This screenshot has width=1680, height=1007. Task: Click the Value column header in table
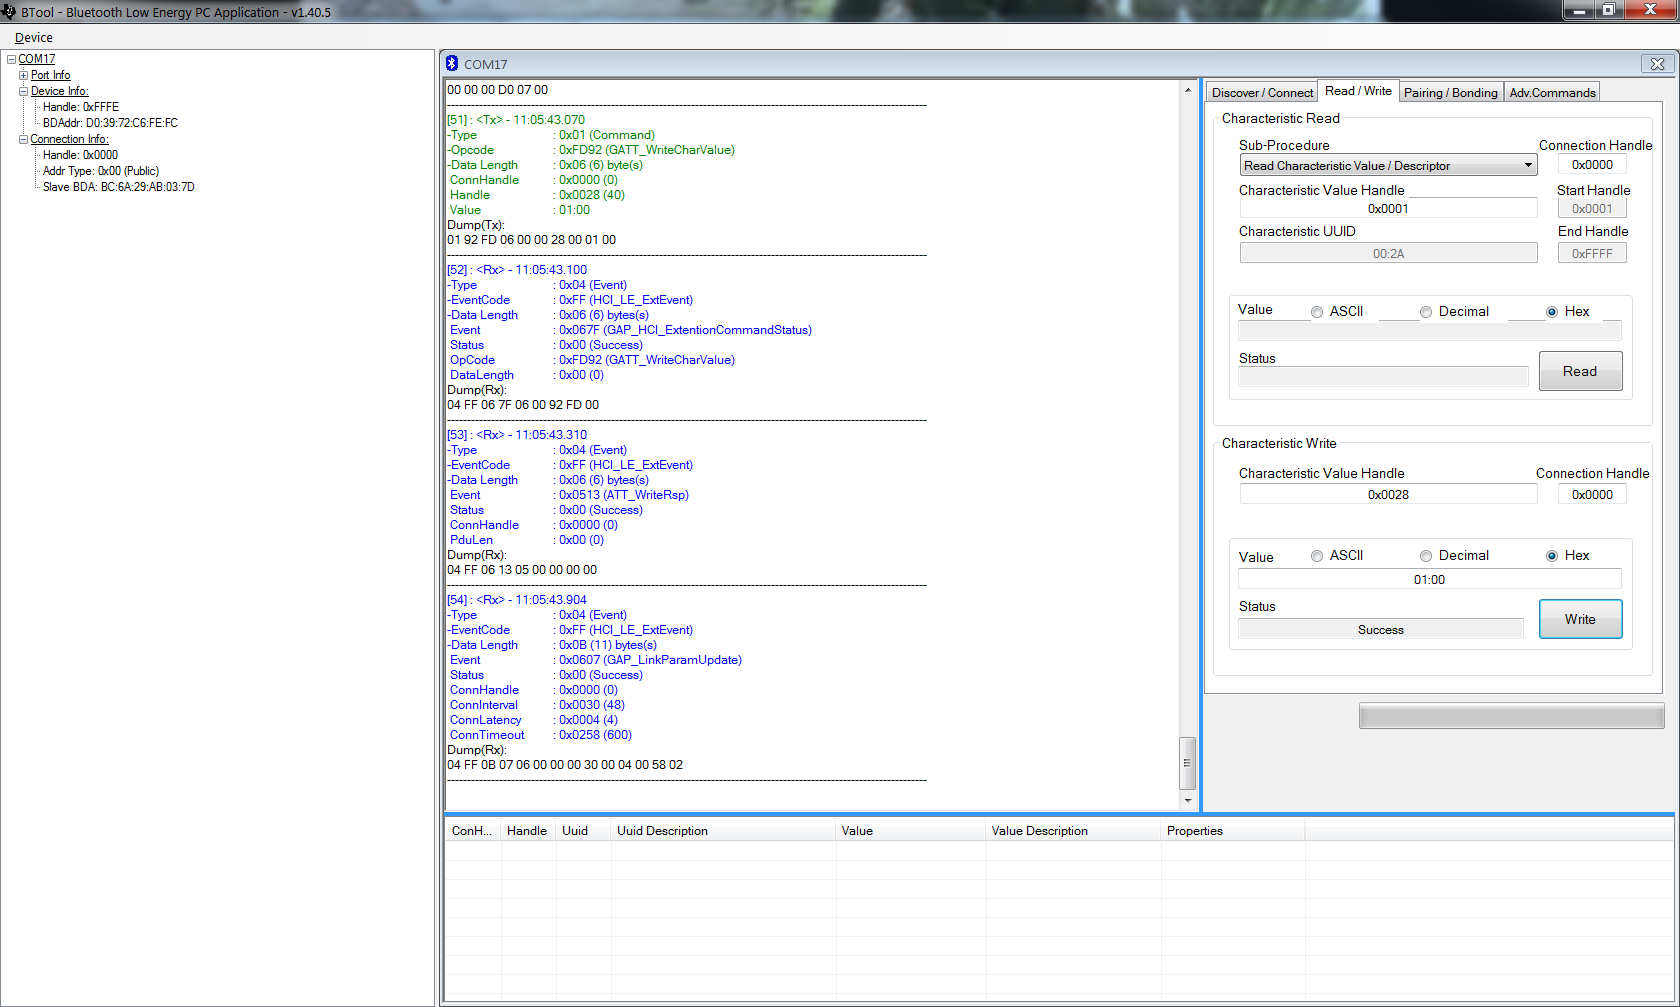(x=911, y=830)
